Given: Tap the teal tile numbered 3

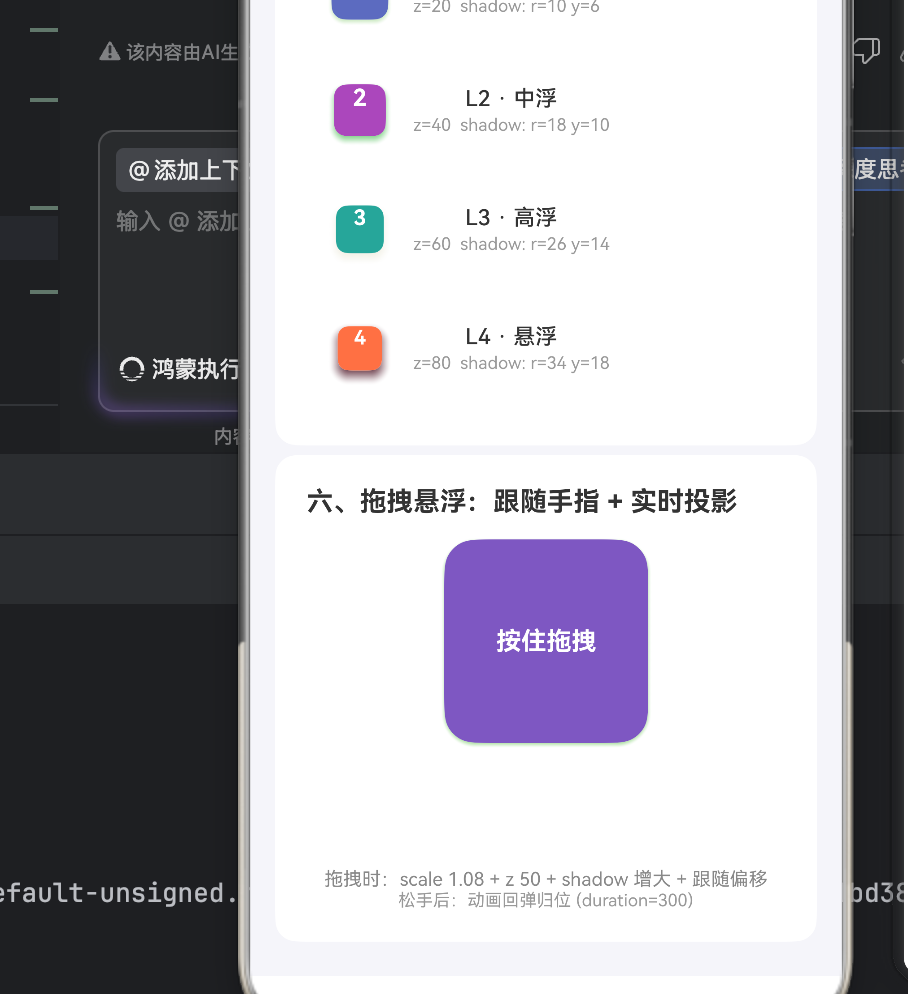Looking at the screenshot, I should pos(360,229).
